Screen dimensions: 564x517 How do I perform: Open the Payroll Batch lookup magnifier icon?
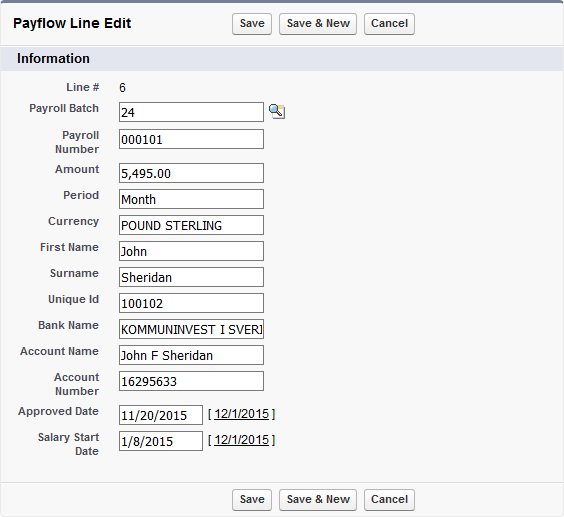(x=277, y=112)
